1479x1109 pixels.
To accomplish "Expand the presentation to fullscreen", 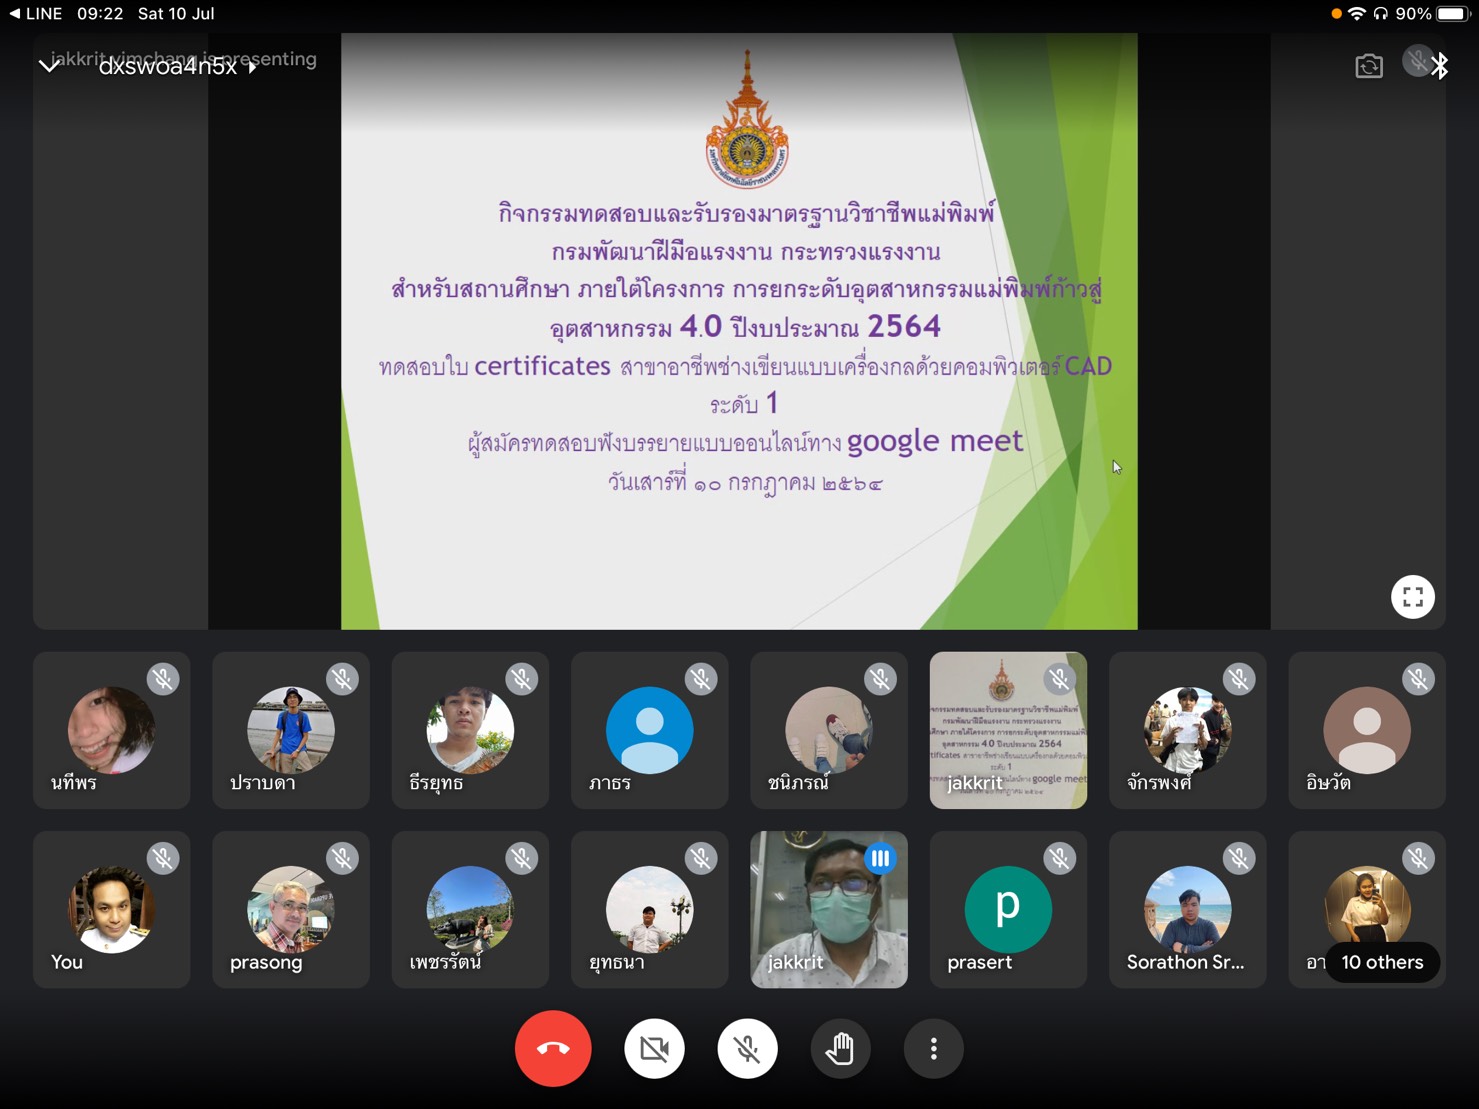I will coord(1412,597).
